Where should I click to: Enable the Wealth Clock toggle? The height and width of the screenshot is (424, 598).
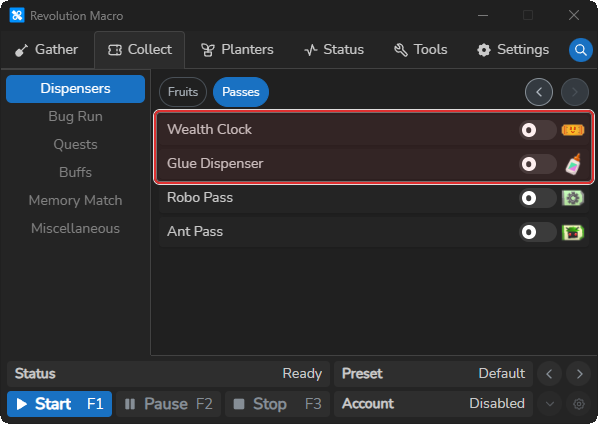click(x=537, y=130)
